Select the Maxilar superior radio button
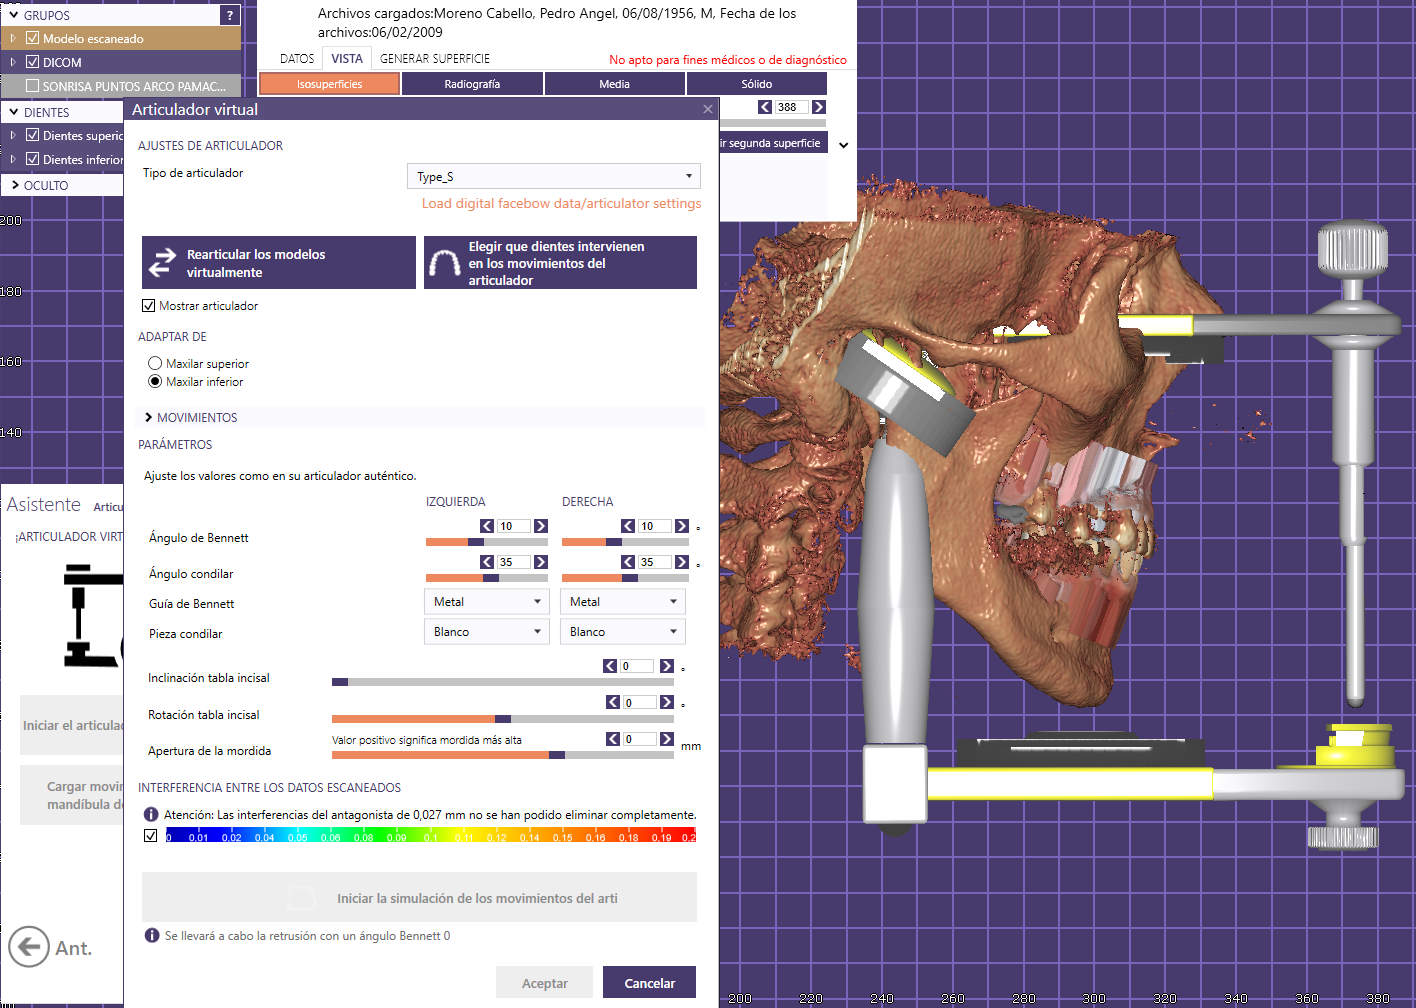 point(155,363)
